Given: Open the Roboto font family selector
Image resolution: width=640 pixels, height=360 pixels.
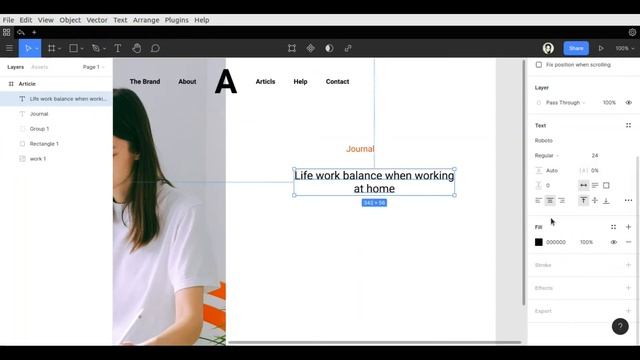Looking at the screenshot, I should (x=544, y=140).
